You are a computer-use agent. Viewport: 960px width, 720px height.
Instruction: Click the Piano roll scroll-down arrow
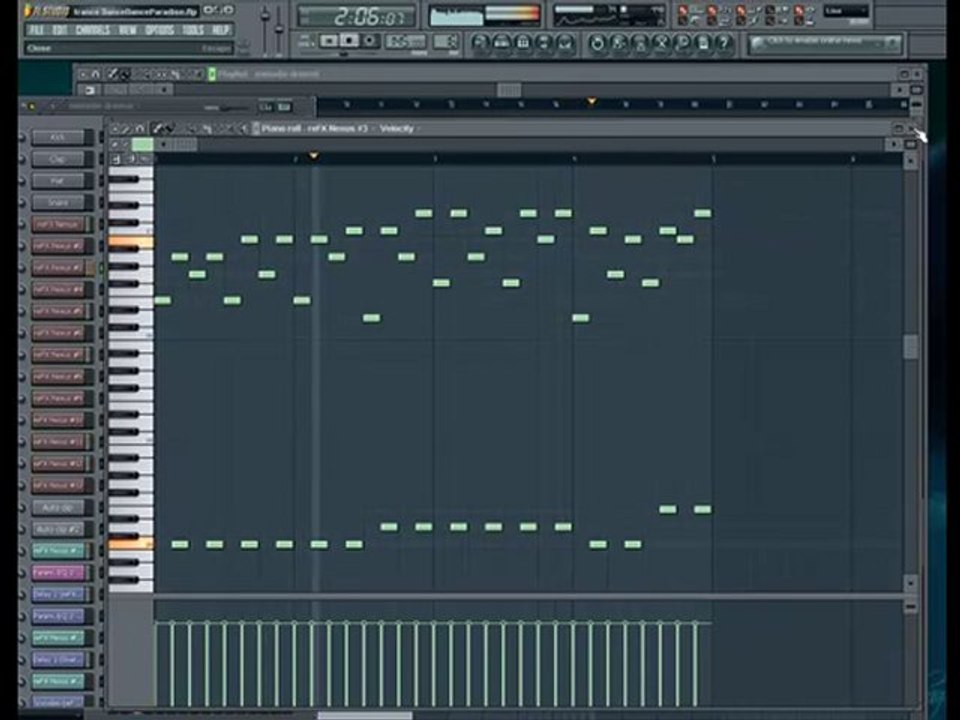(910, 582)
